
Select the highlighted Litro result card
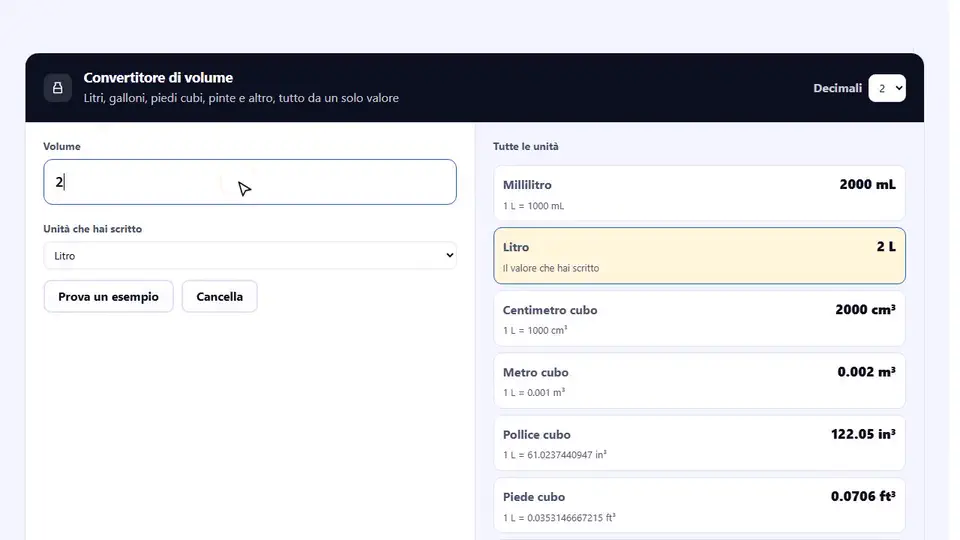(699, 256)
